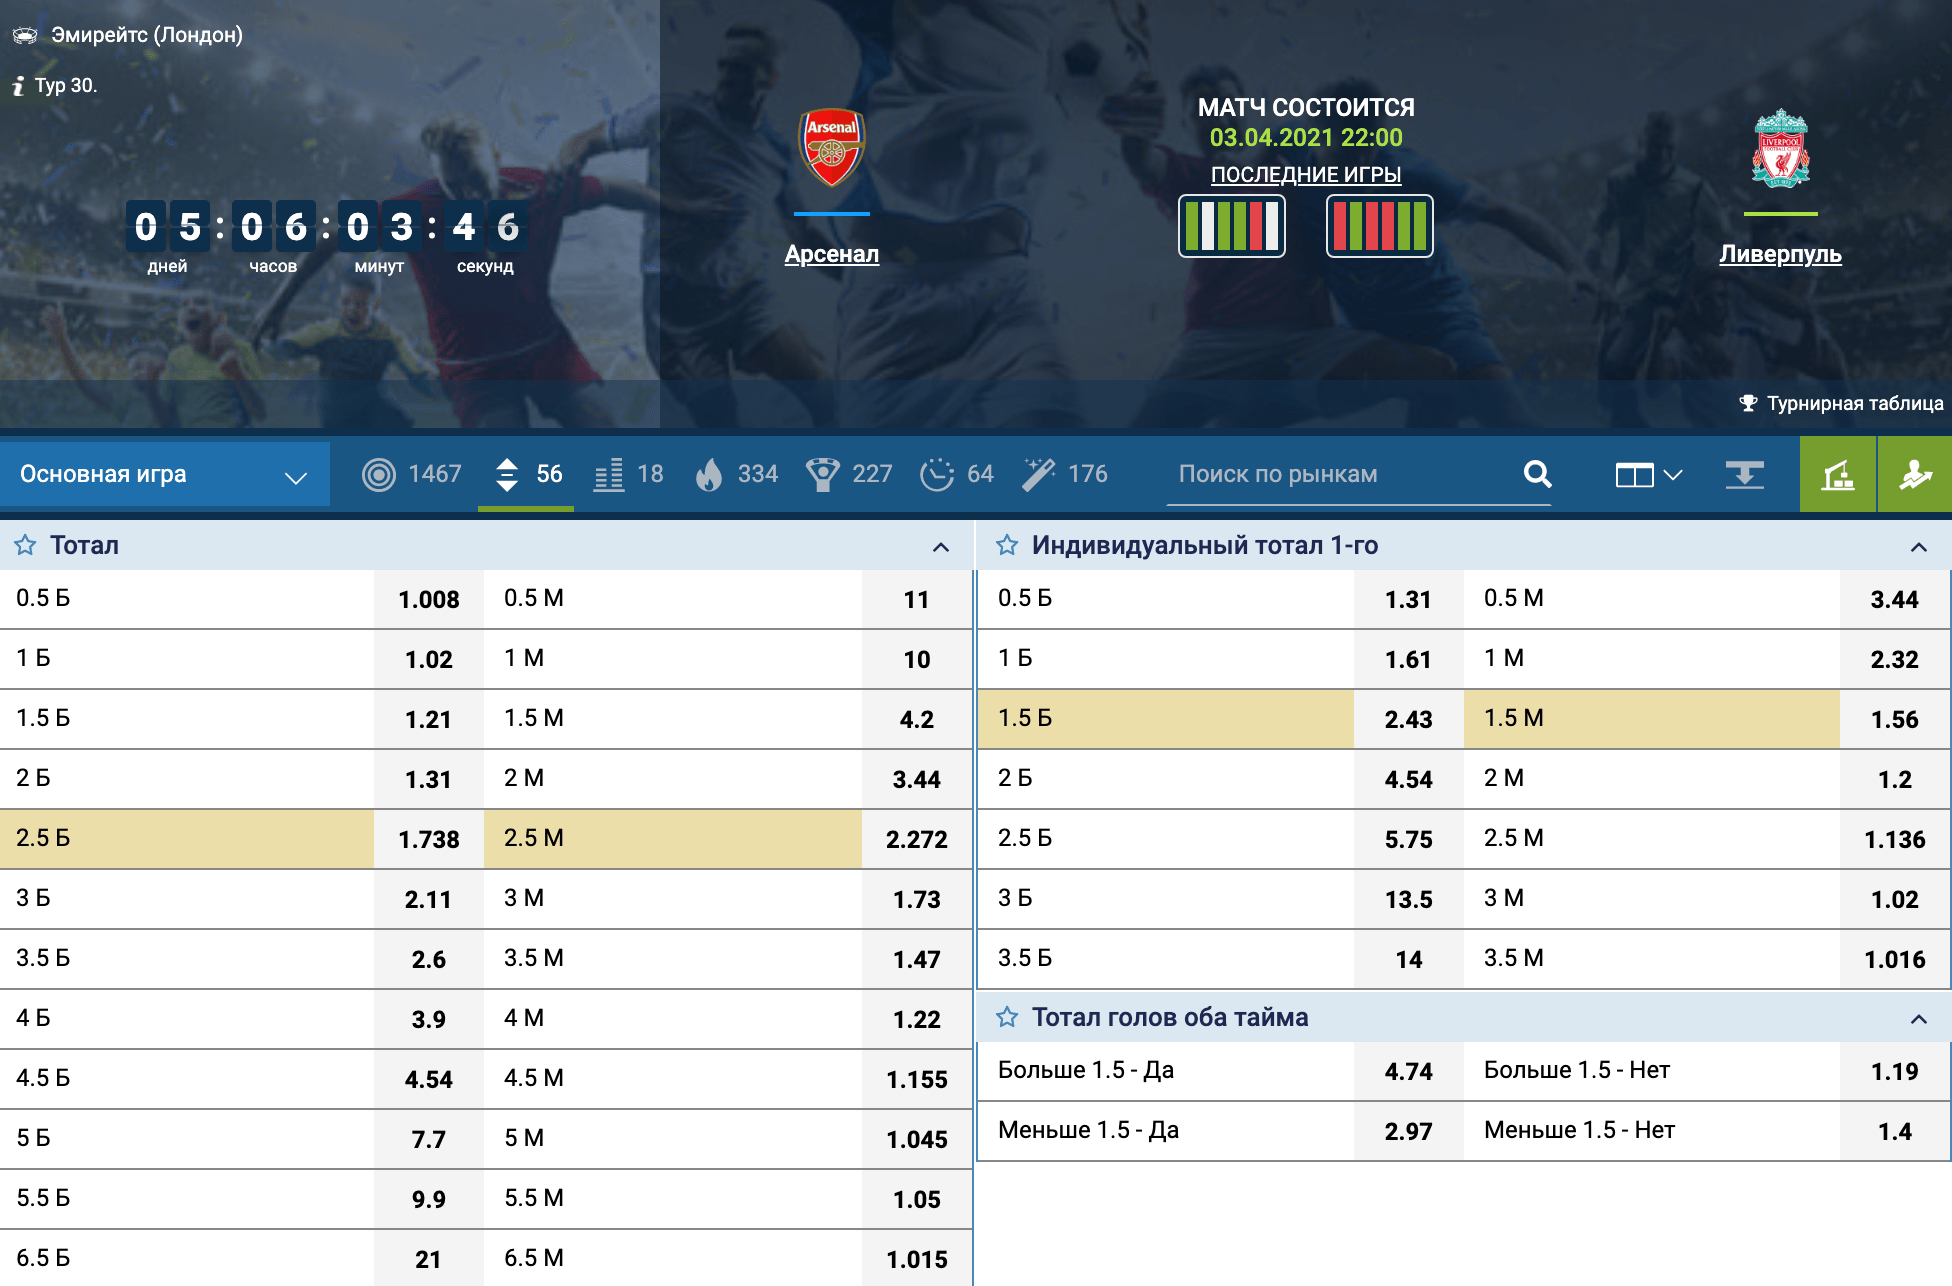The width and height of the screenshot is (1952, 1286).
Task: Select Больше 1.5 - Да odds 4.74
Action: (1409, 1071)
